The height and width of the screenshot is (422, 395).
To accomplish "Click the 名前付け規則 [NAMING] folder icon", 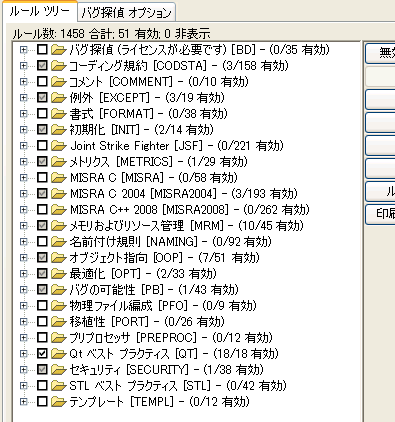I will click(59, 242).
